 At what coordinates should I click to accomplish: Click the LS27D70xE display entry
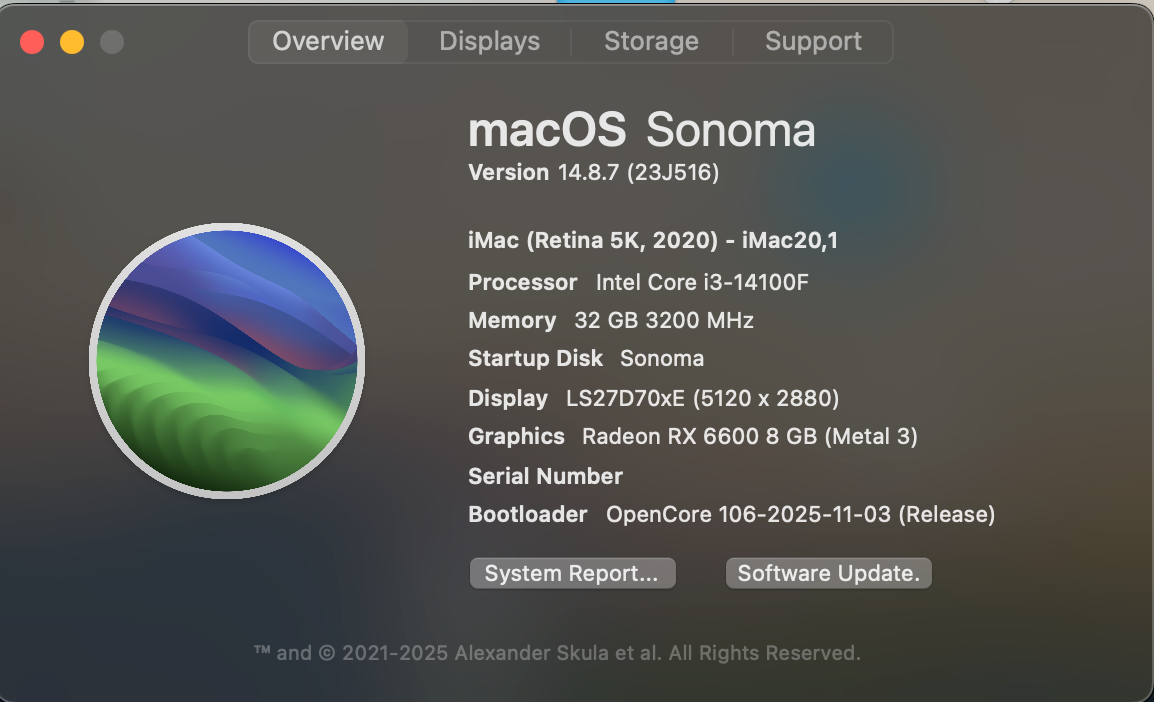tap(702, 399)
